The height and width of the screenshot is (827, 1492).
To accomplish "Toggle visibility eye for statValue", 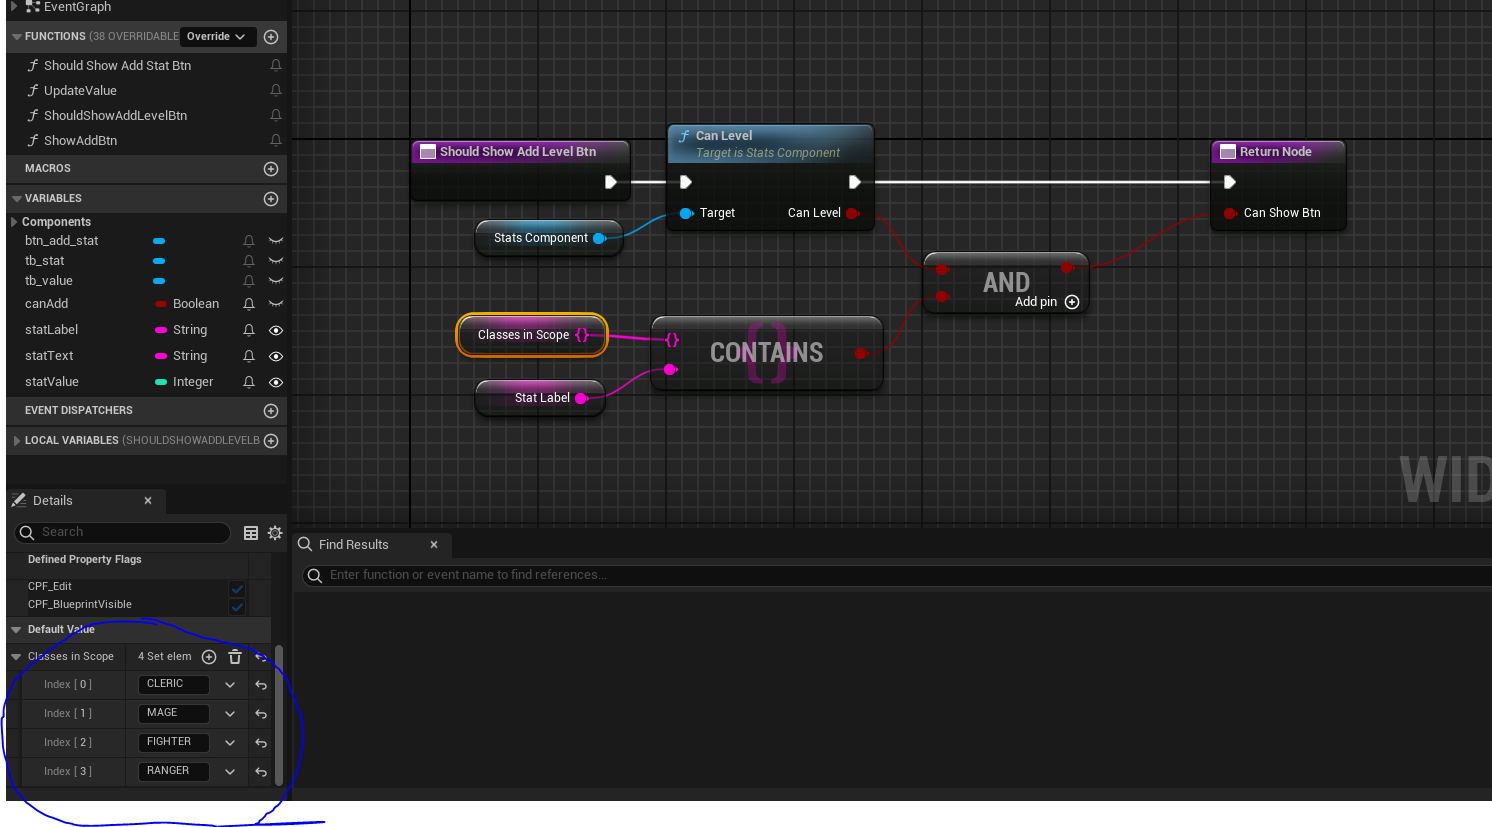I will tap(276, 382).
